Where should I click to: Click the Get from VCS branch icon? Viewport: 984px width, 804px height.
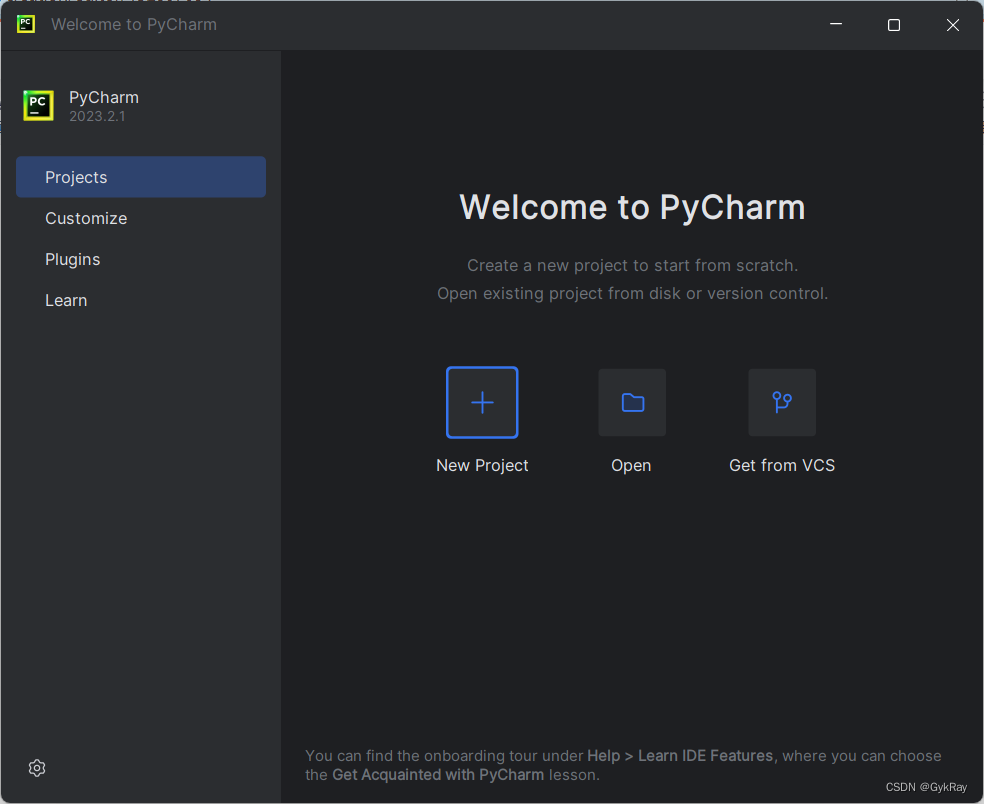pos(782,402)
